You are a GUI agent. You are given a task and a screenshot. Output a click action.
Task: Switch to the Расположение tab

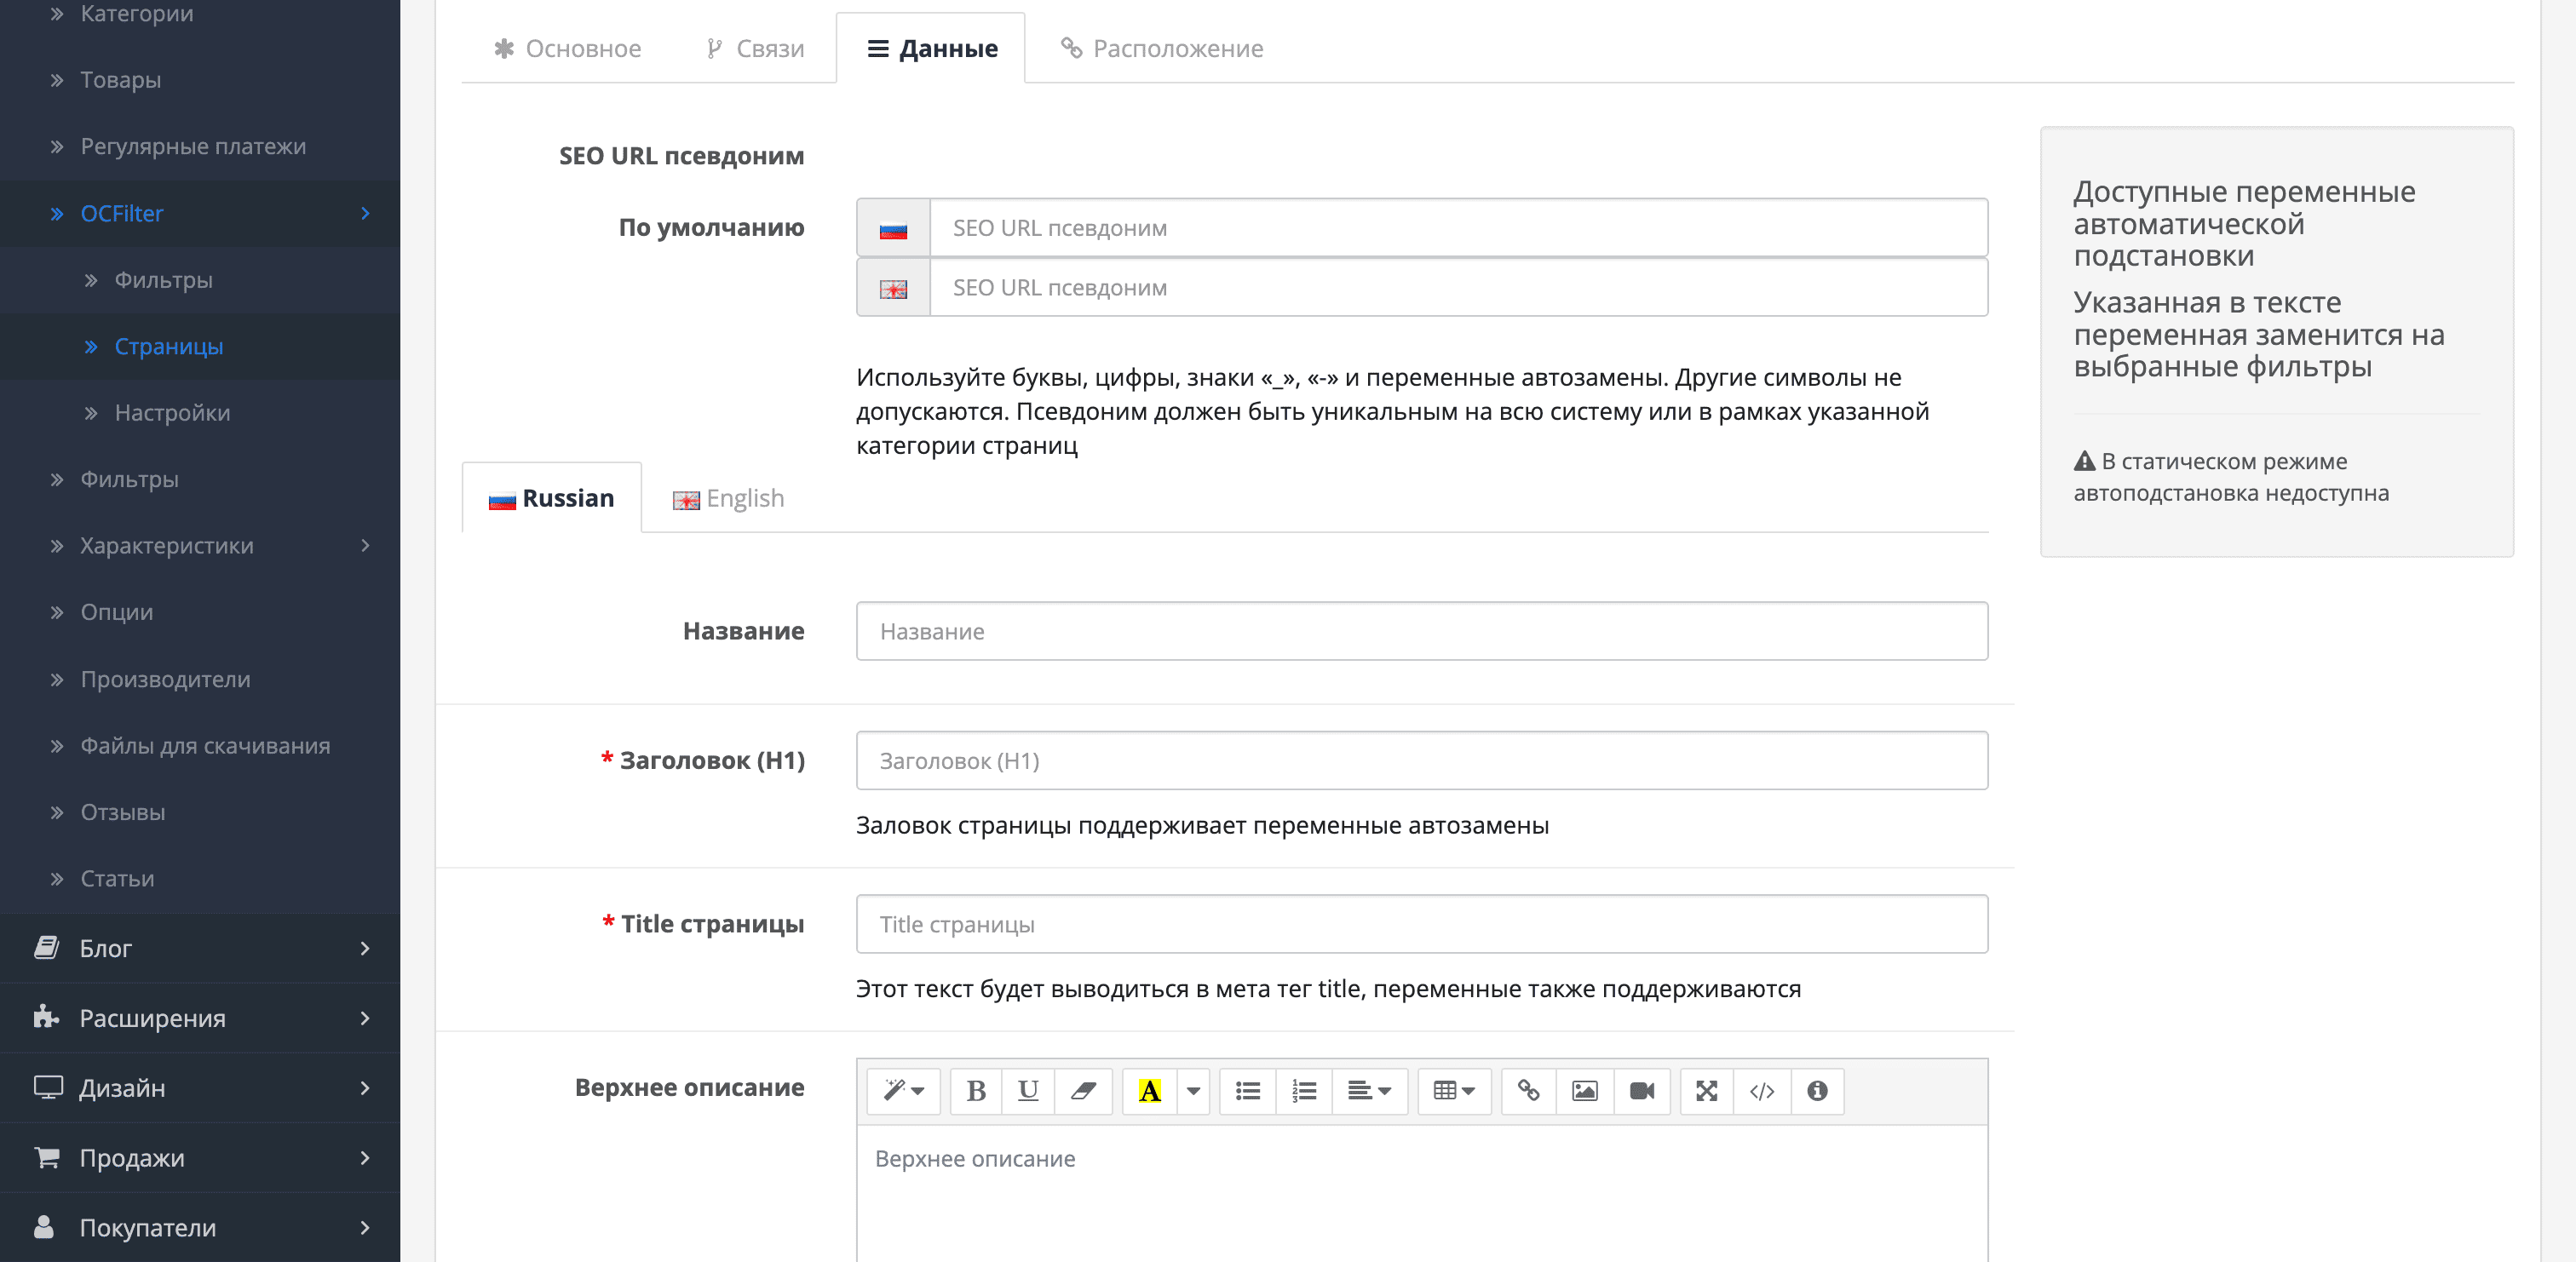[x=1162, y=48]
